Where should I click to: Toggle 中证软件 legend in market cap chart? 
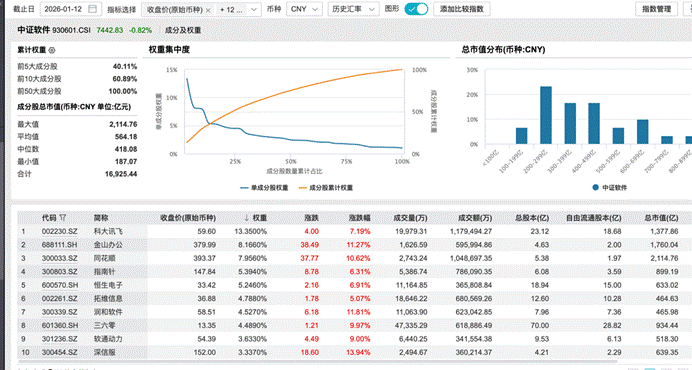click(x=609, y=188)
